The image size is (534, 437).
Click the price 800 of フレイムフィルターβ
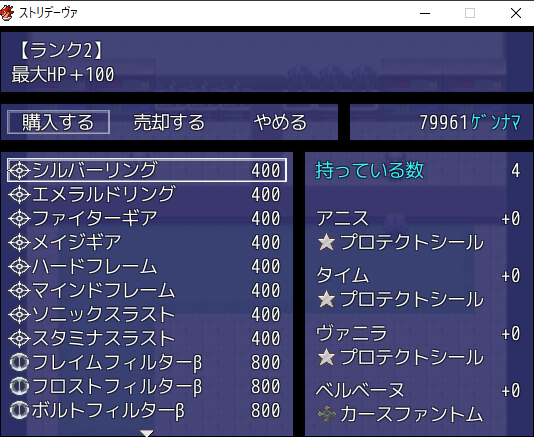(x=266, y=362)
